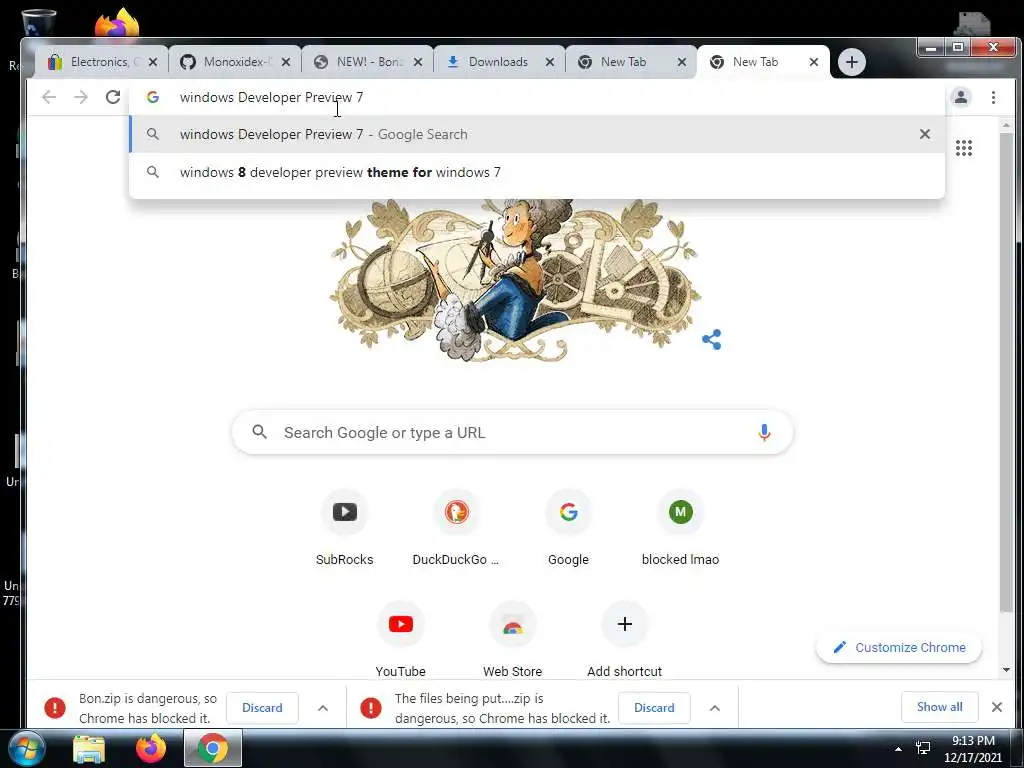Open the Chrome three-dot menu
This screenshot has height=768, width=1024.
[x=993, y=97]
